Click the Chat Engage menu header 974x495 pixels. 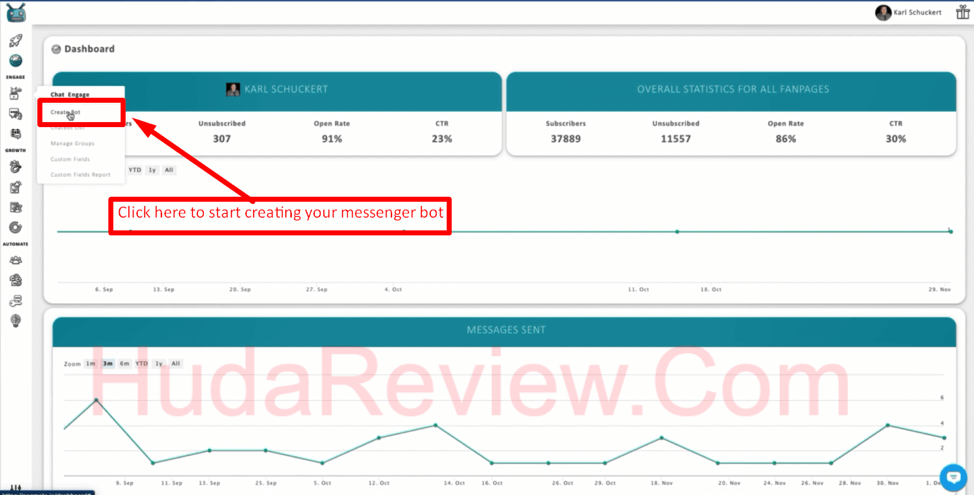point(70,94)
